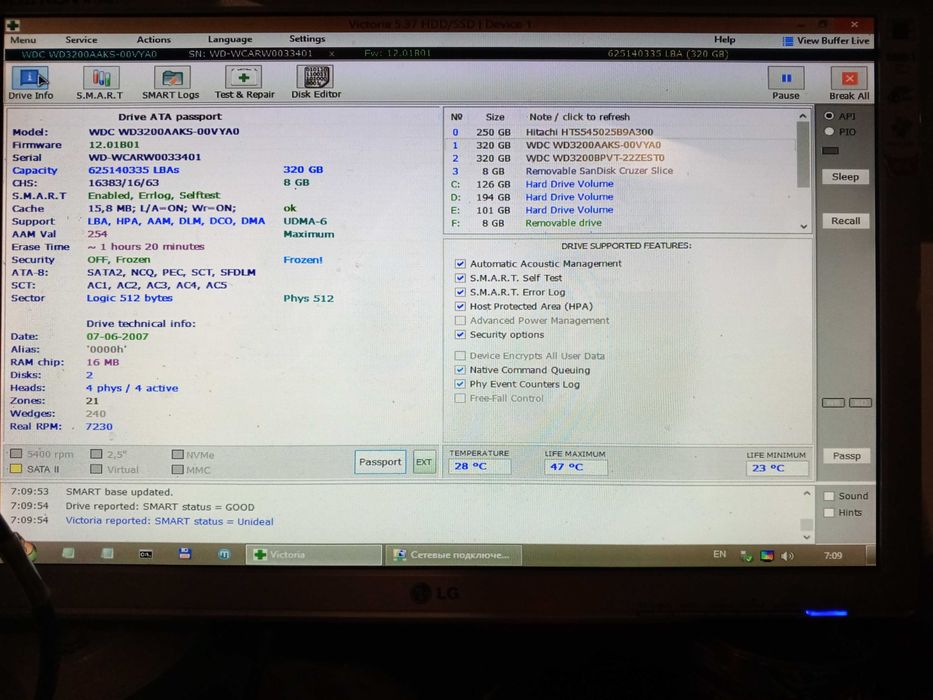This screenshot has height=700, width=933.
Task: Open the Disk Editor
Action: [316, 82]
